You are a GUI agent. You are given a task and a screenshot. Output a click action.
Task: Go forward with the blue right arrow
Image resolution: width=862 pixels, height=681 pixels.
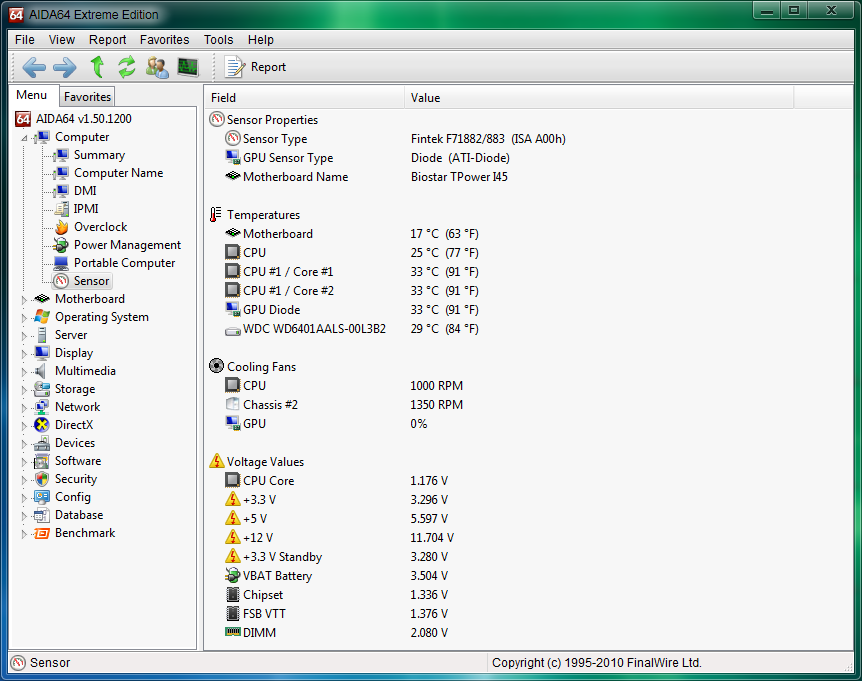coord(65,67)
